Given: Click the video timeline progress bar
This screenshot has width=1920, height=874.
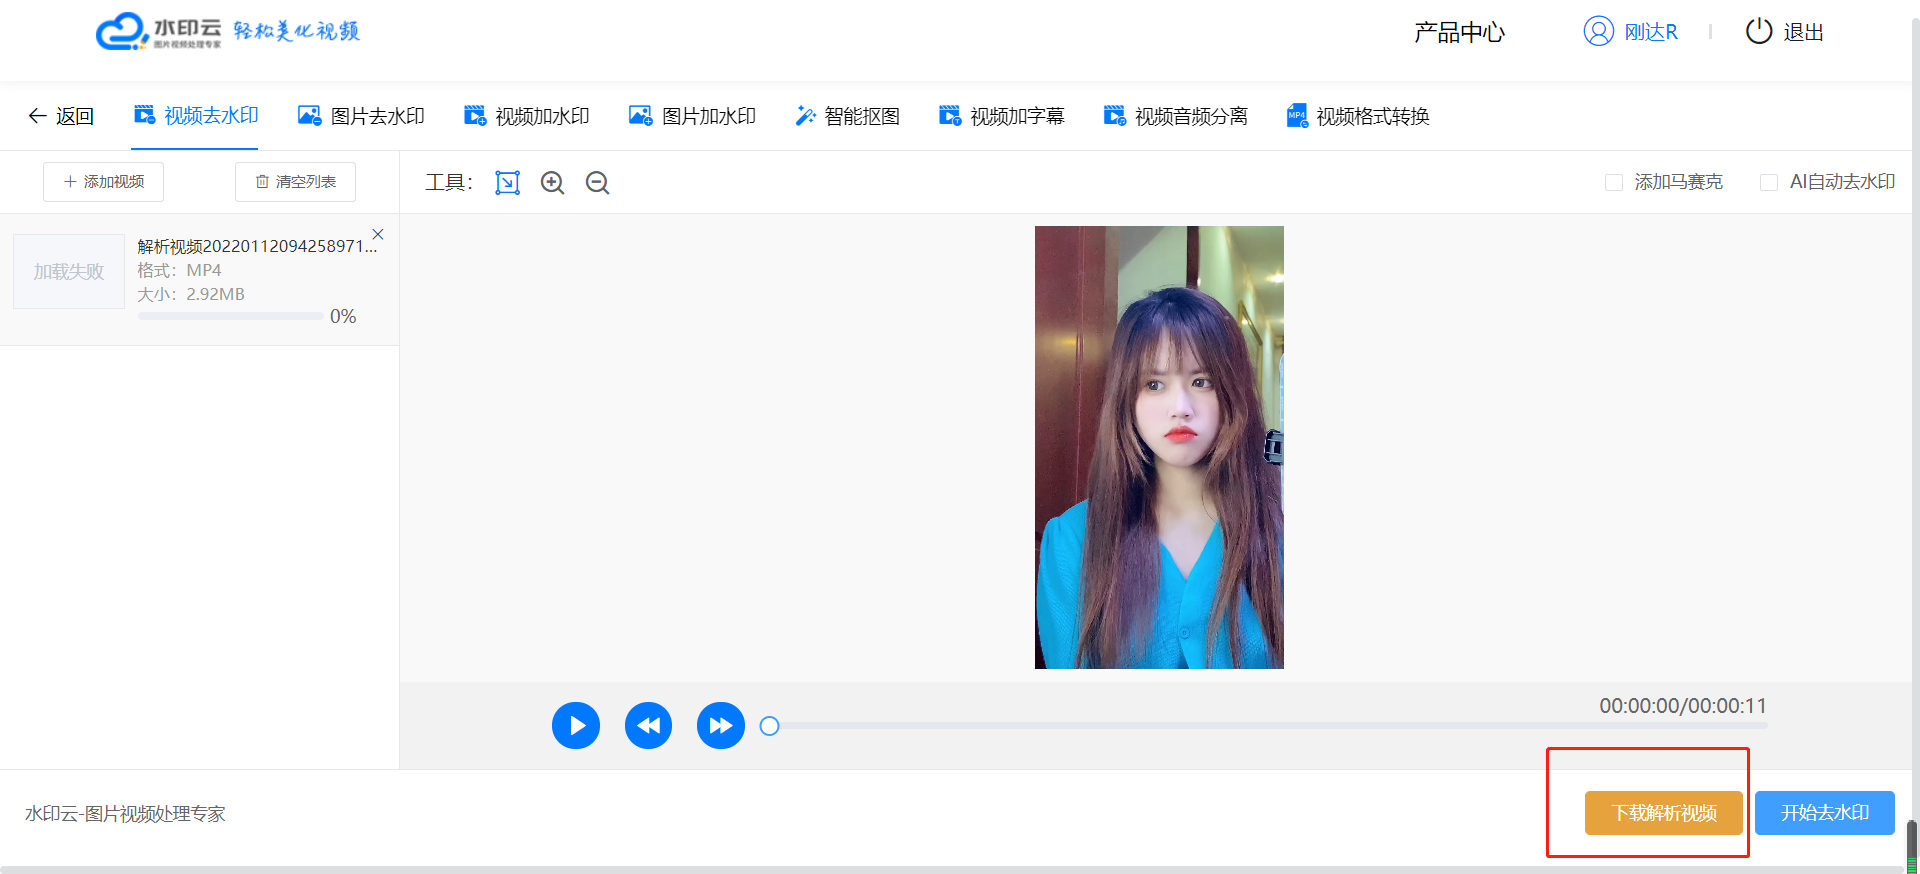Looking at the screenshot, I should pyautogui.click(x=1268, y=726).
